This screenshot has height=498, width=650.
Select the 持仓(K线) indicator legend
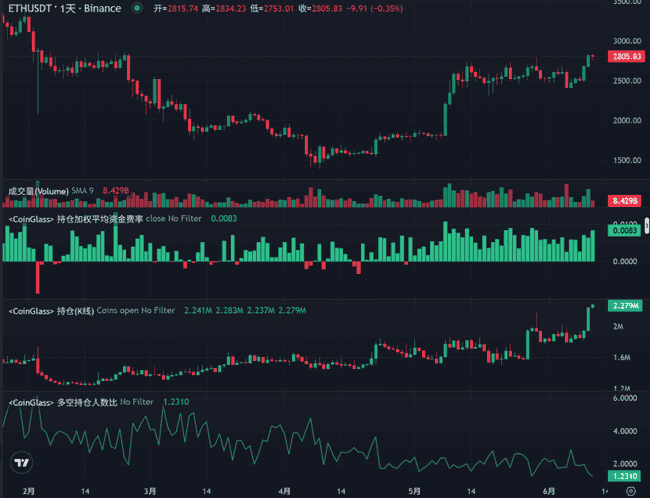(45, 310)
